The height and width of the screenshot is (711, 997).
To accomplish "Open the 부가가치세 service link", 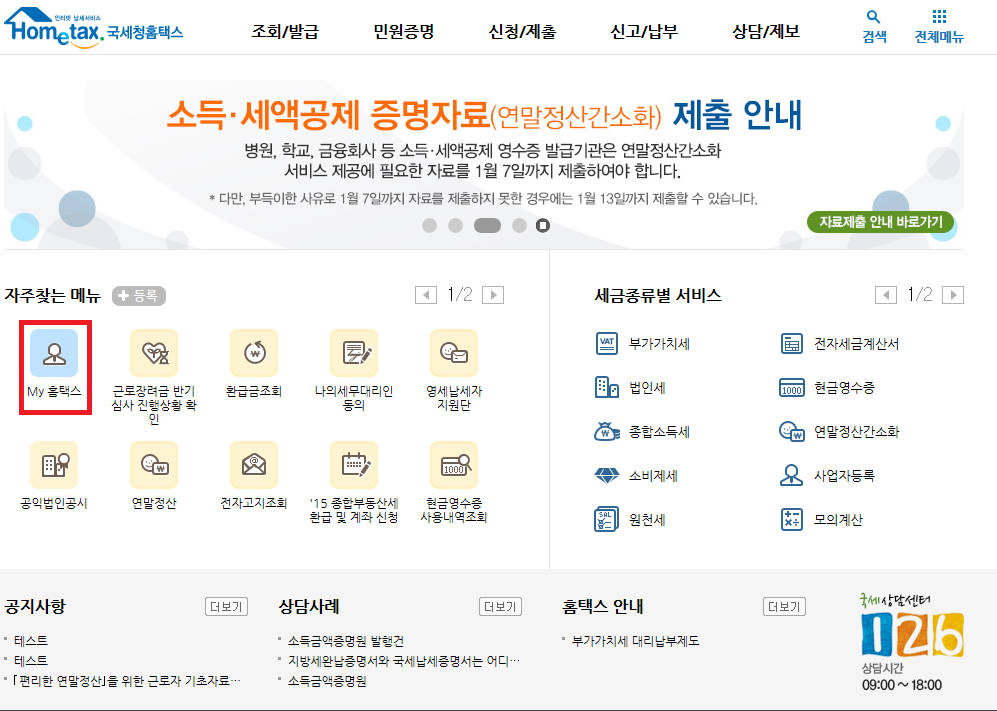I will click(x=659, y=344).
